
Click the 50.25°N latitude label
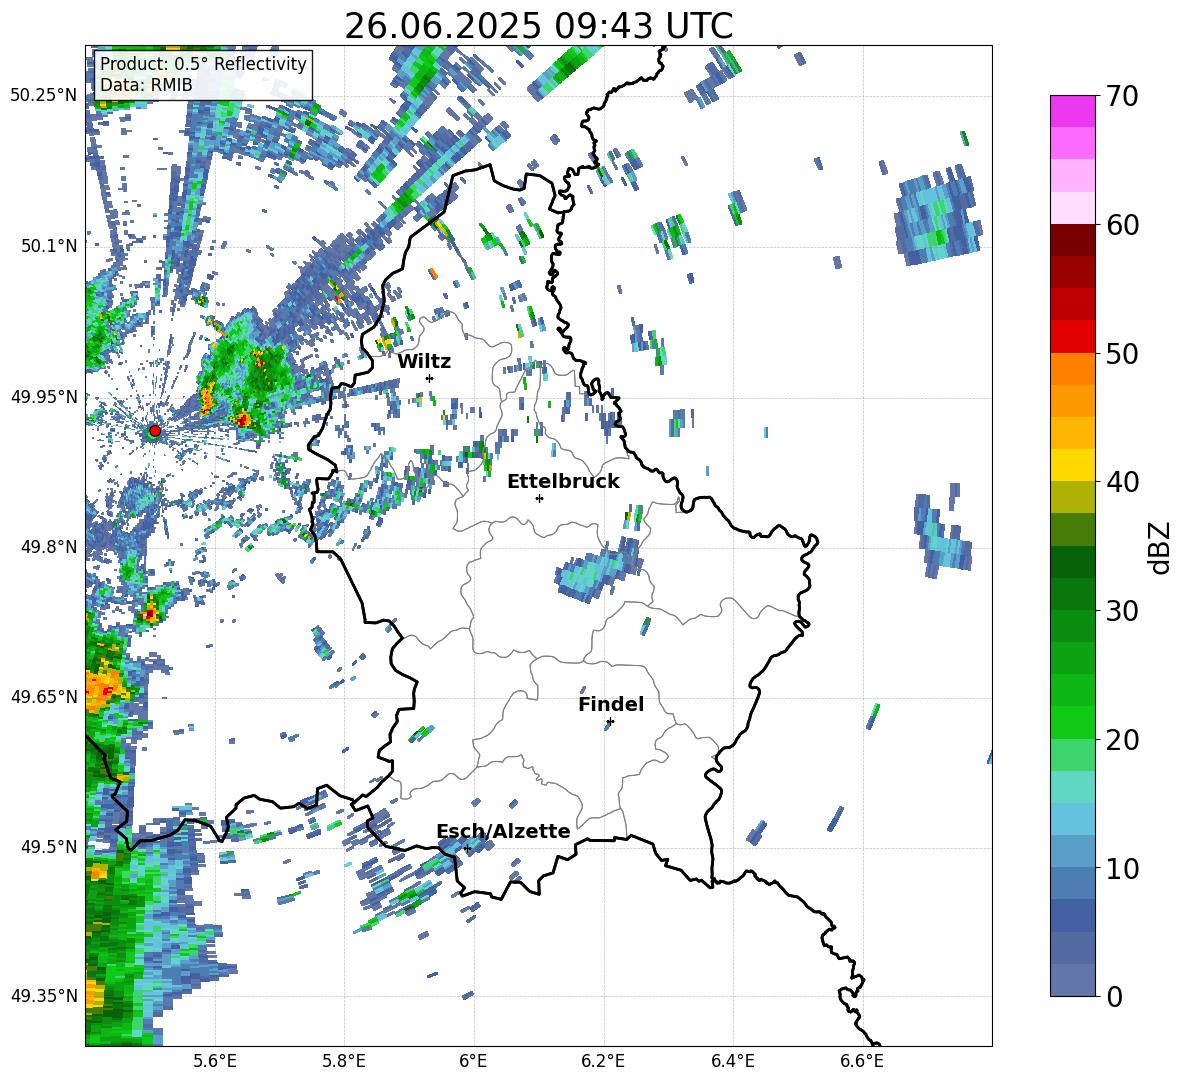click(x=44, y=96)
